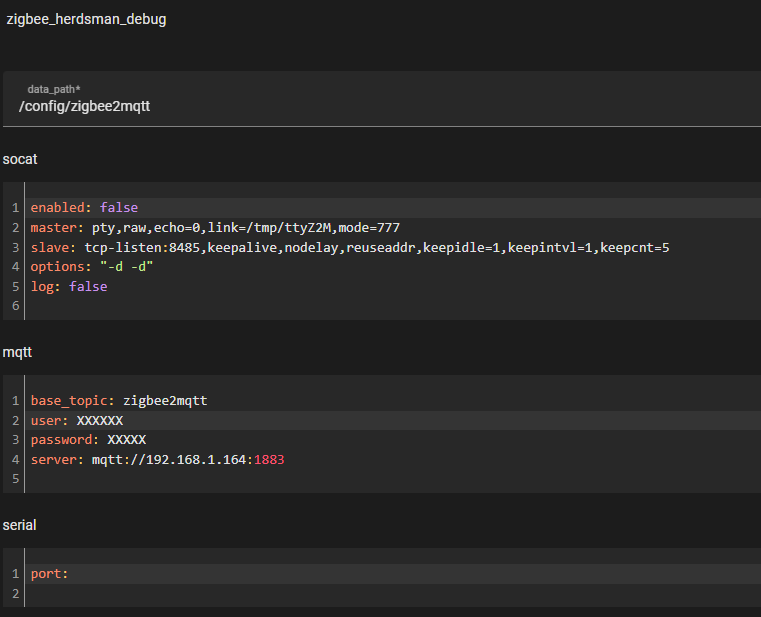761x617 pixels.
Task: Click the mqtt user XXXXXX value
Action: (100, 420)
